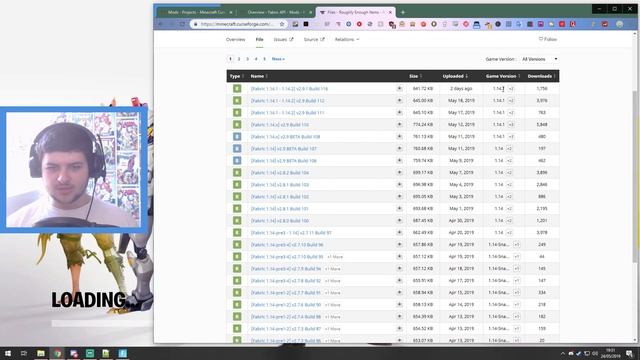Switch to 'Overview - Fabric API' browser tab
This screenshot has height=360, width=640.
pyautogui.click(x=276, y=12)
